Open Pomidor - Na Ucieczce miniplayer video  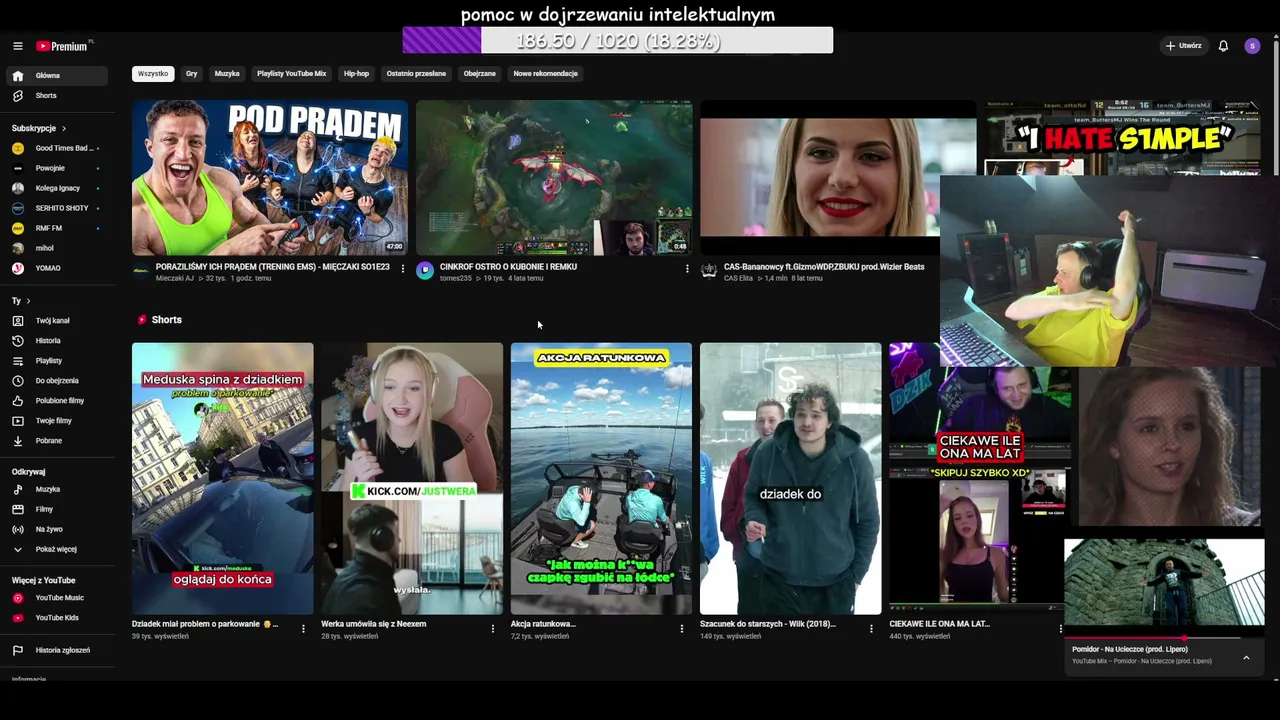coord(1164,583)
